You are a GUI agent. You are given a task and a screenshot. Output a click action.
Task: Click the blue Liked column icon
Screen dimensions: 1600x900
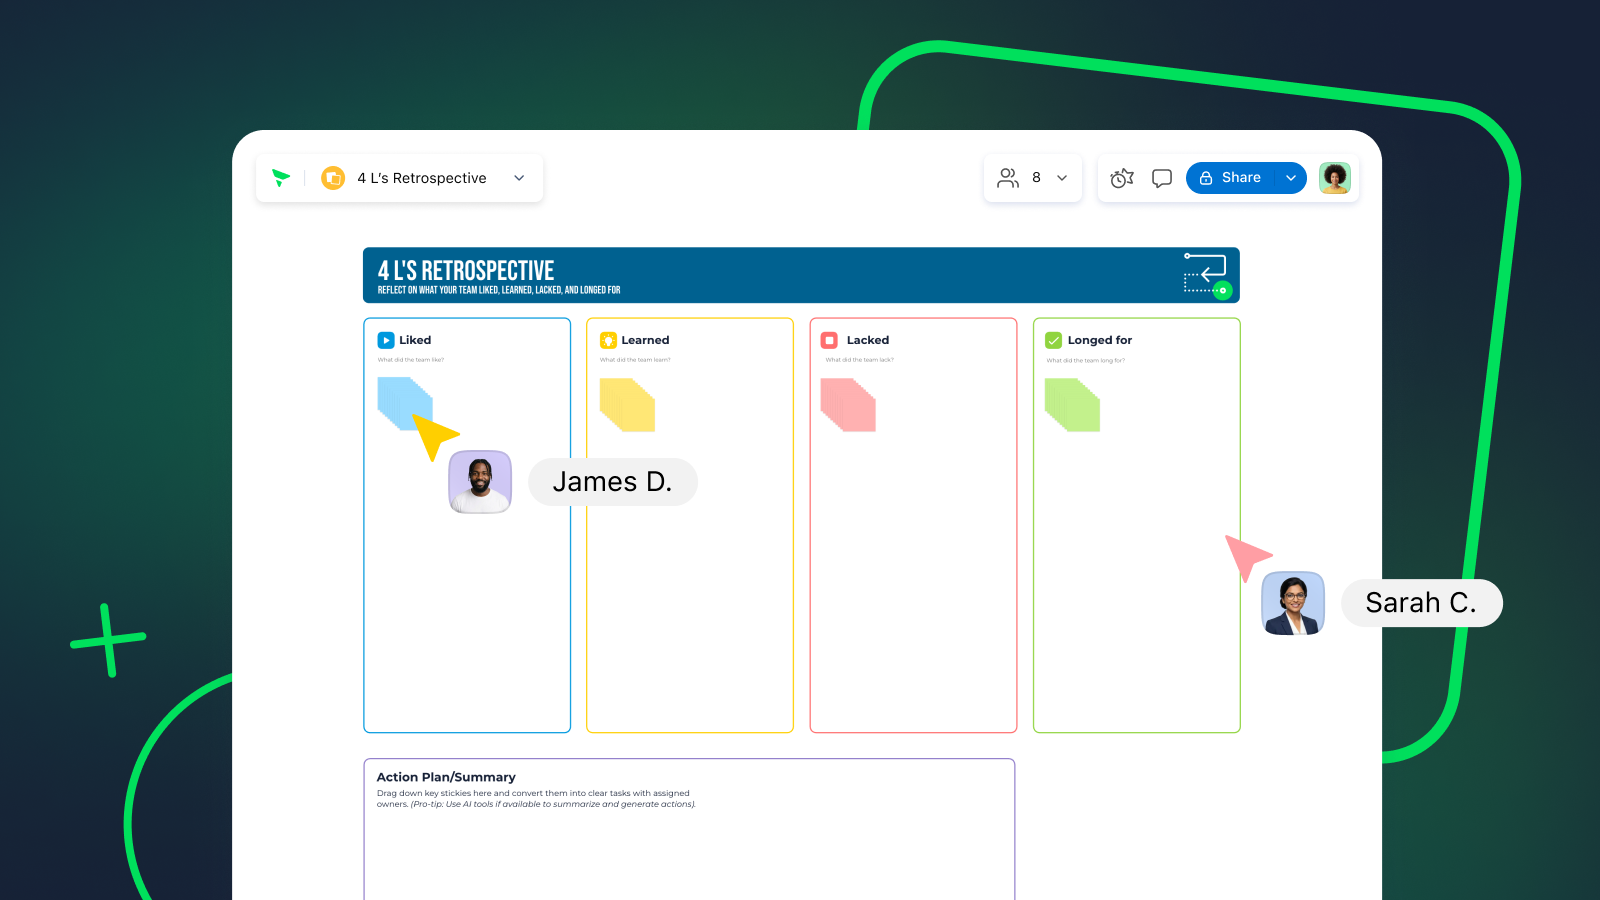point(386,340)
